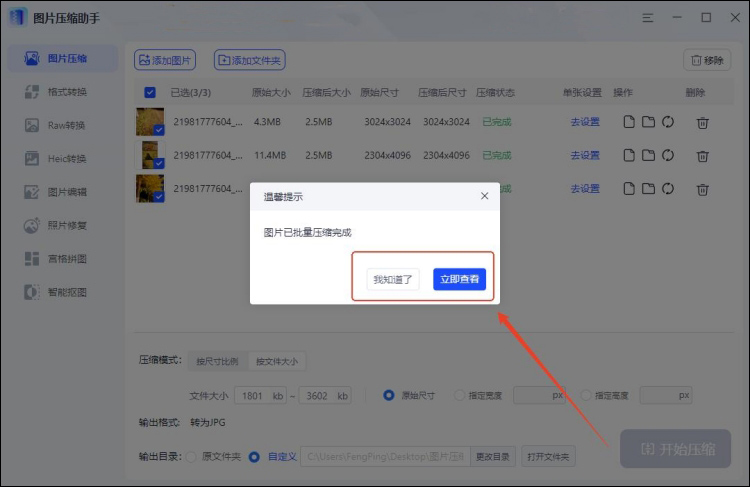Select the 原始尺寸 radio button

(x=389, y=396)
